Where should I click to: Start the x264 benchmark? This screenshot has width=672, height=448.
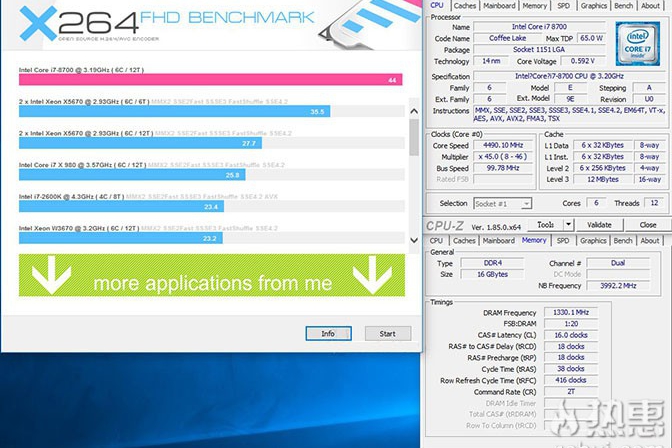pyautogui.click(x=388, y=334)
